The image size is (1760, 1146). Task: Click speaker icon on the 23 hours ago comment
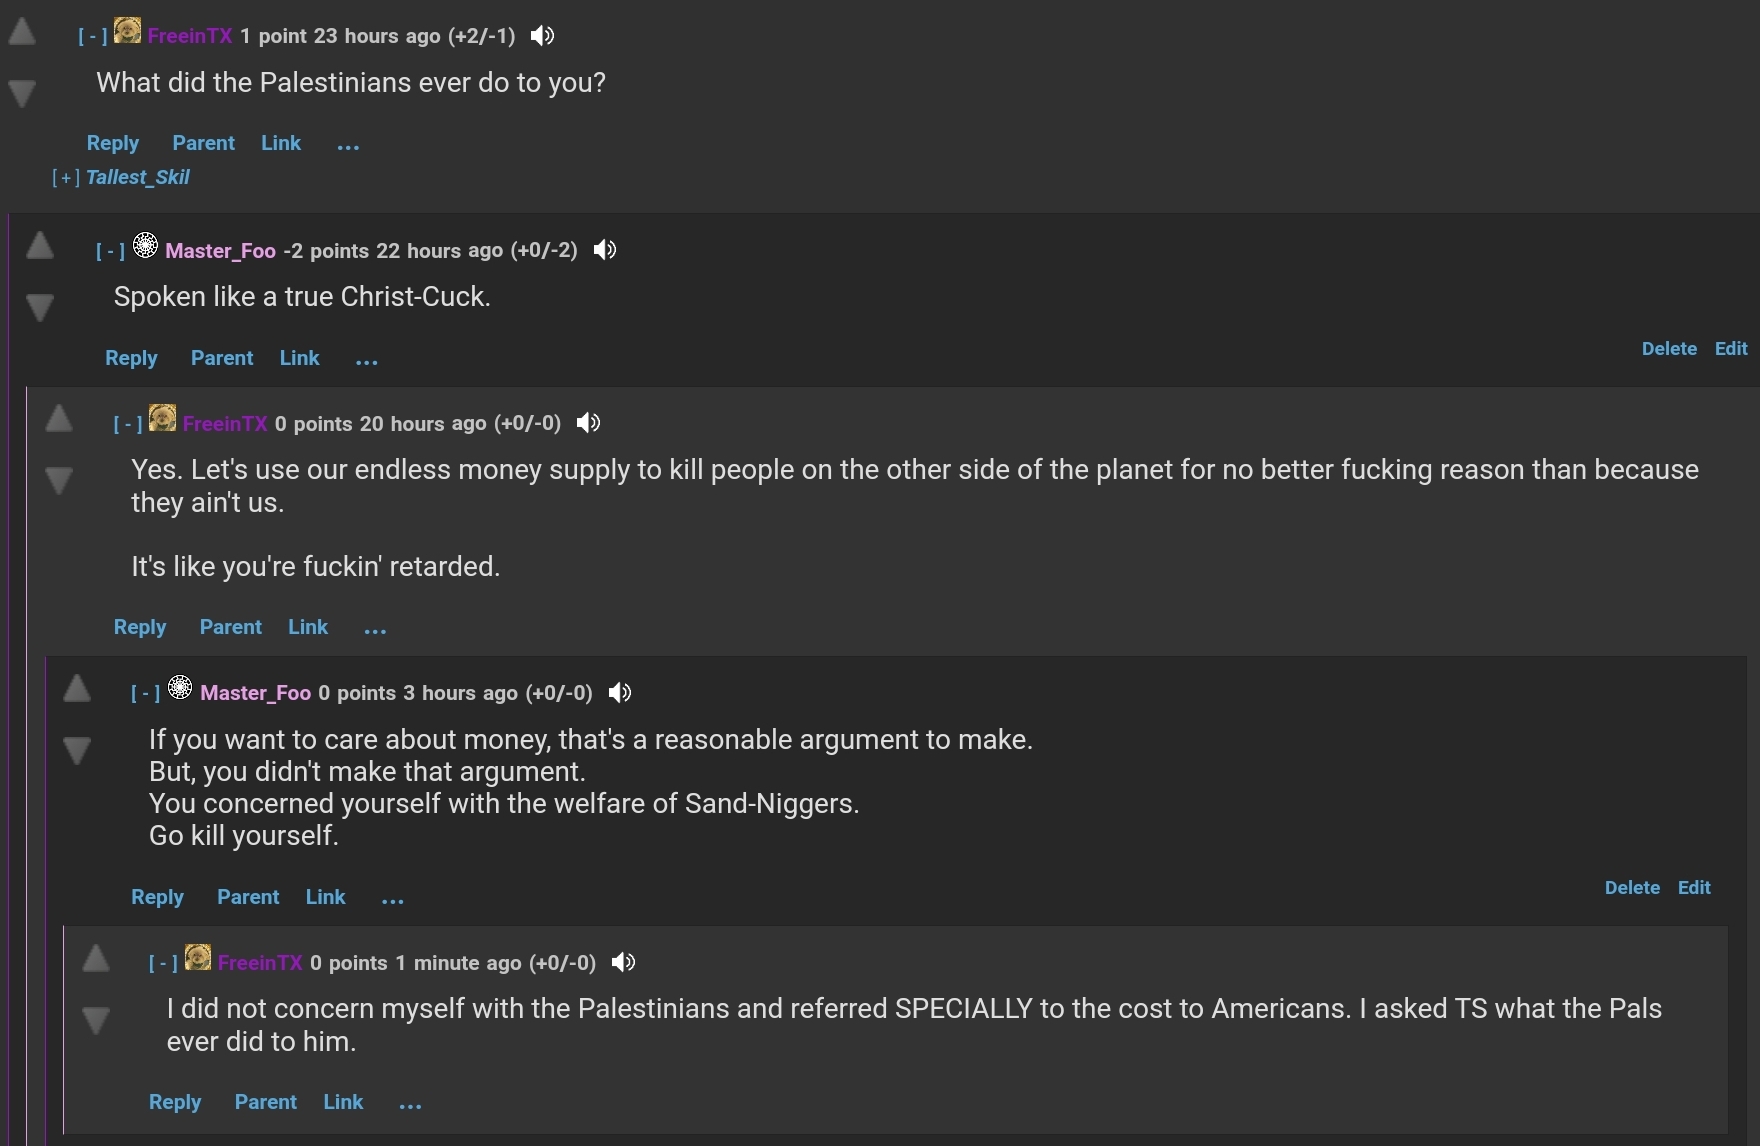[542, 36]
